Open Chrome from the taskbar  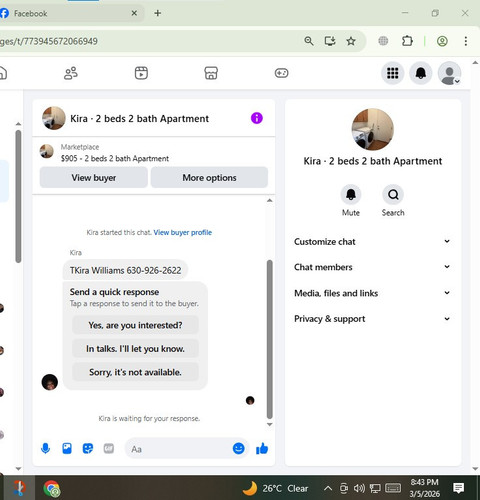[x=51, y=488]
